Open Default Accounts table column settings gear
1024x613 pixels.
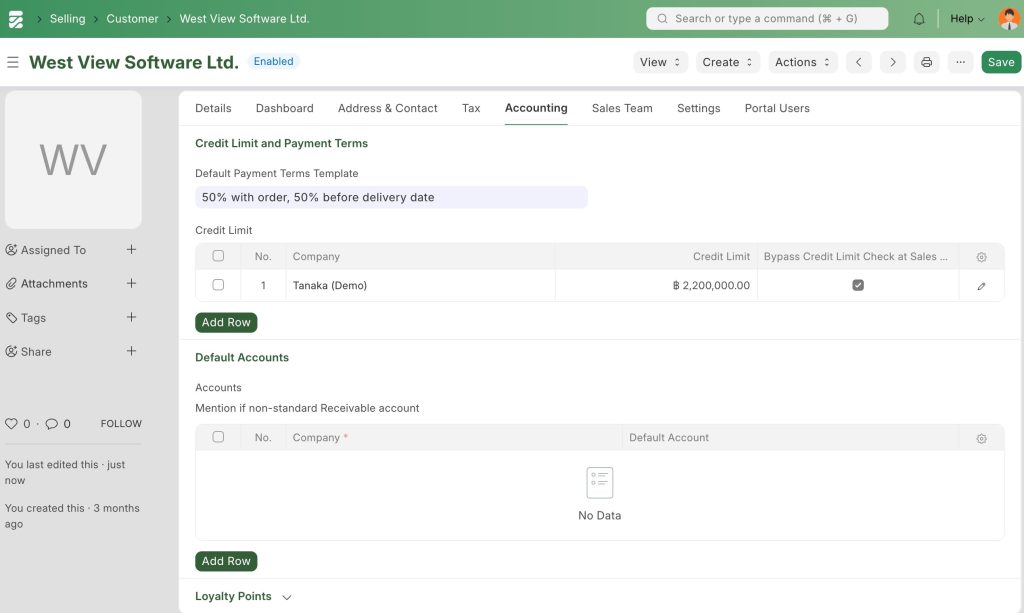pyautogui.click(x=982, y=439)
